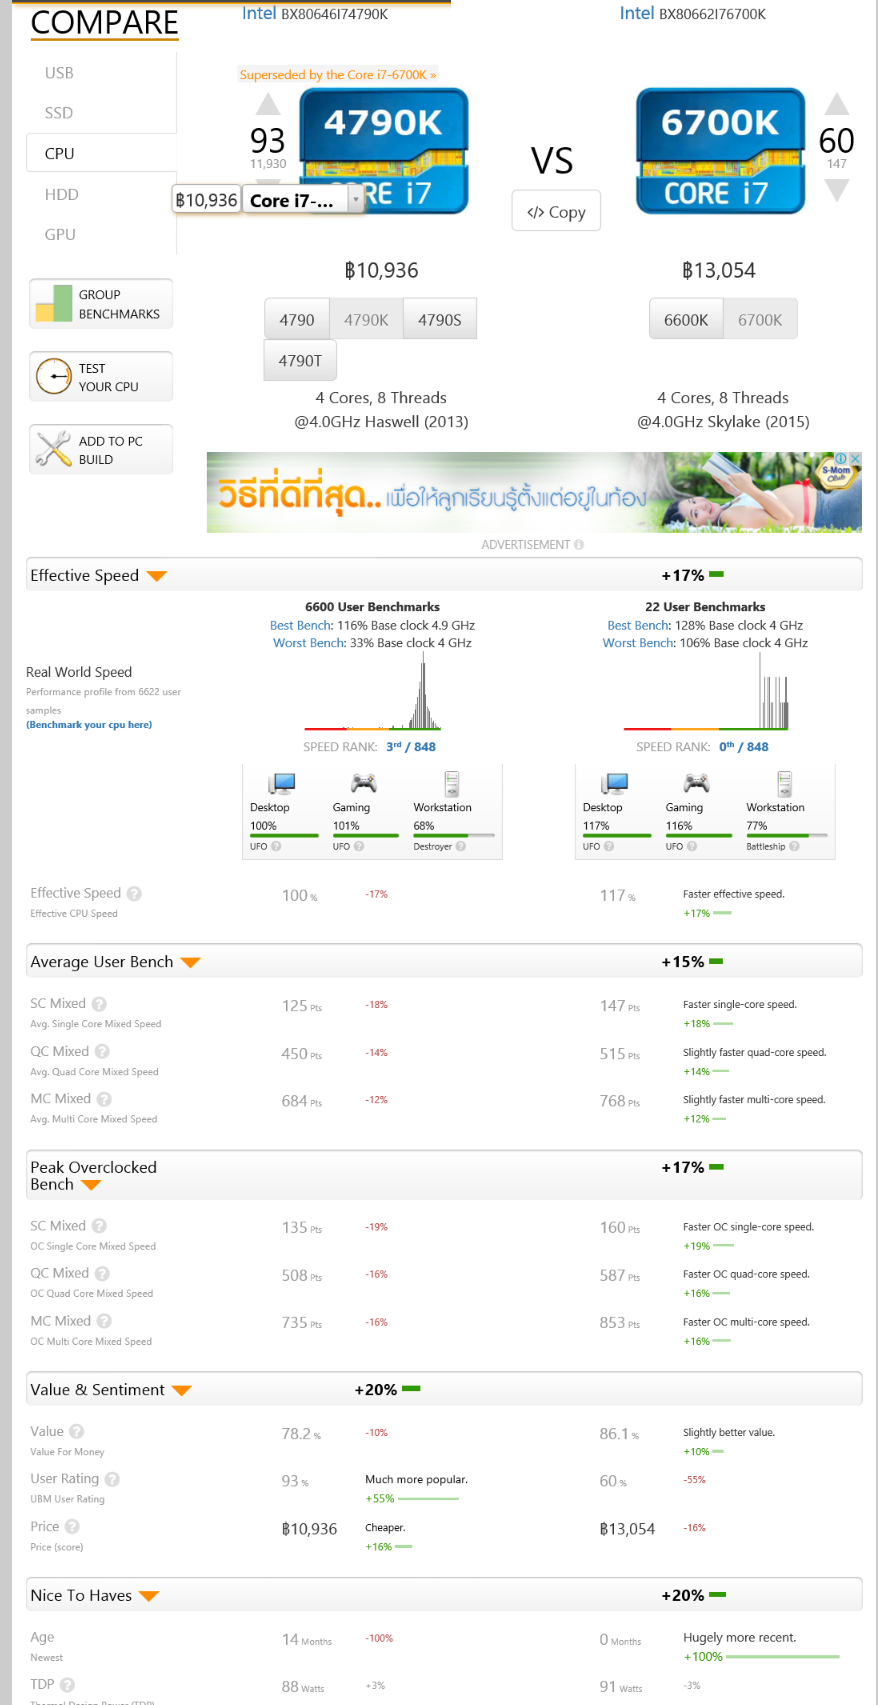Upvote the 6700K with the up arrow
The height and width of the screenshot is (1705, 878).
tap(837, 104)
